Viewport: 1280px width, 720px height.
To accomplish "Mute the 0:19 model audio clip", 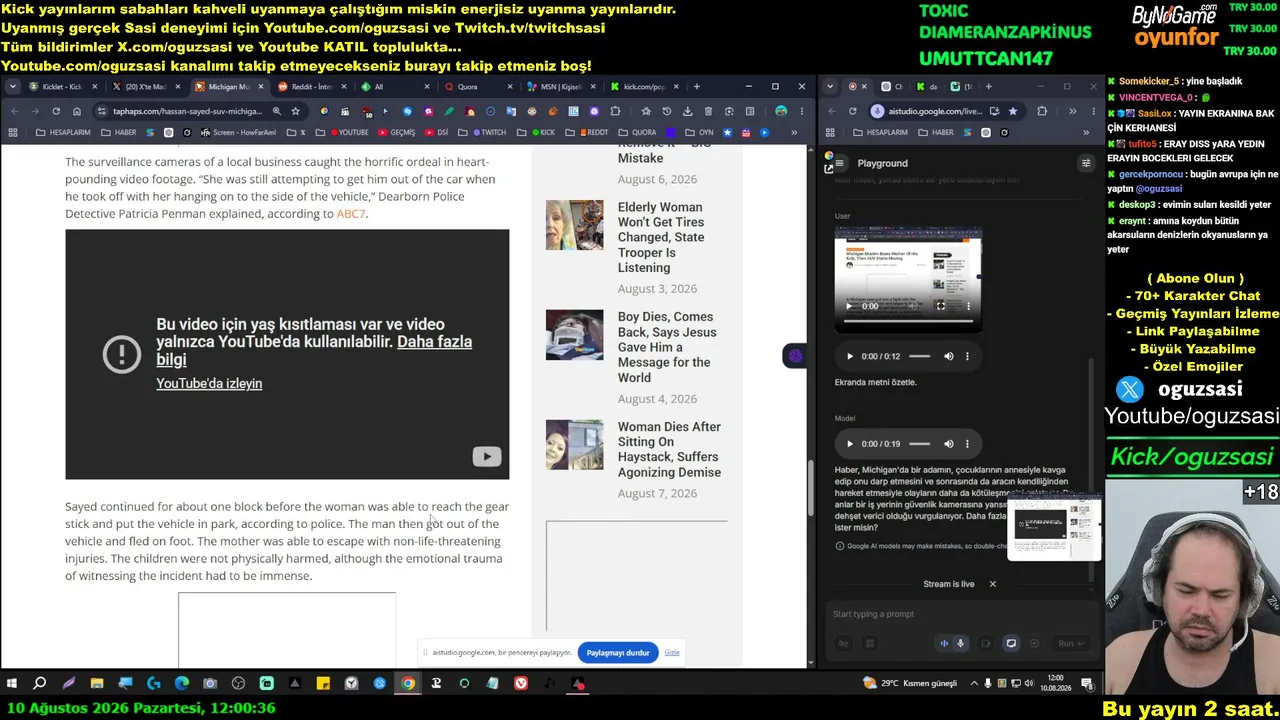I will pos(949,444).
